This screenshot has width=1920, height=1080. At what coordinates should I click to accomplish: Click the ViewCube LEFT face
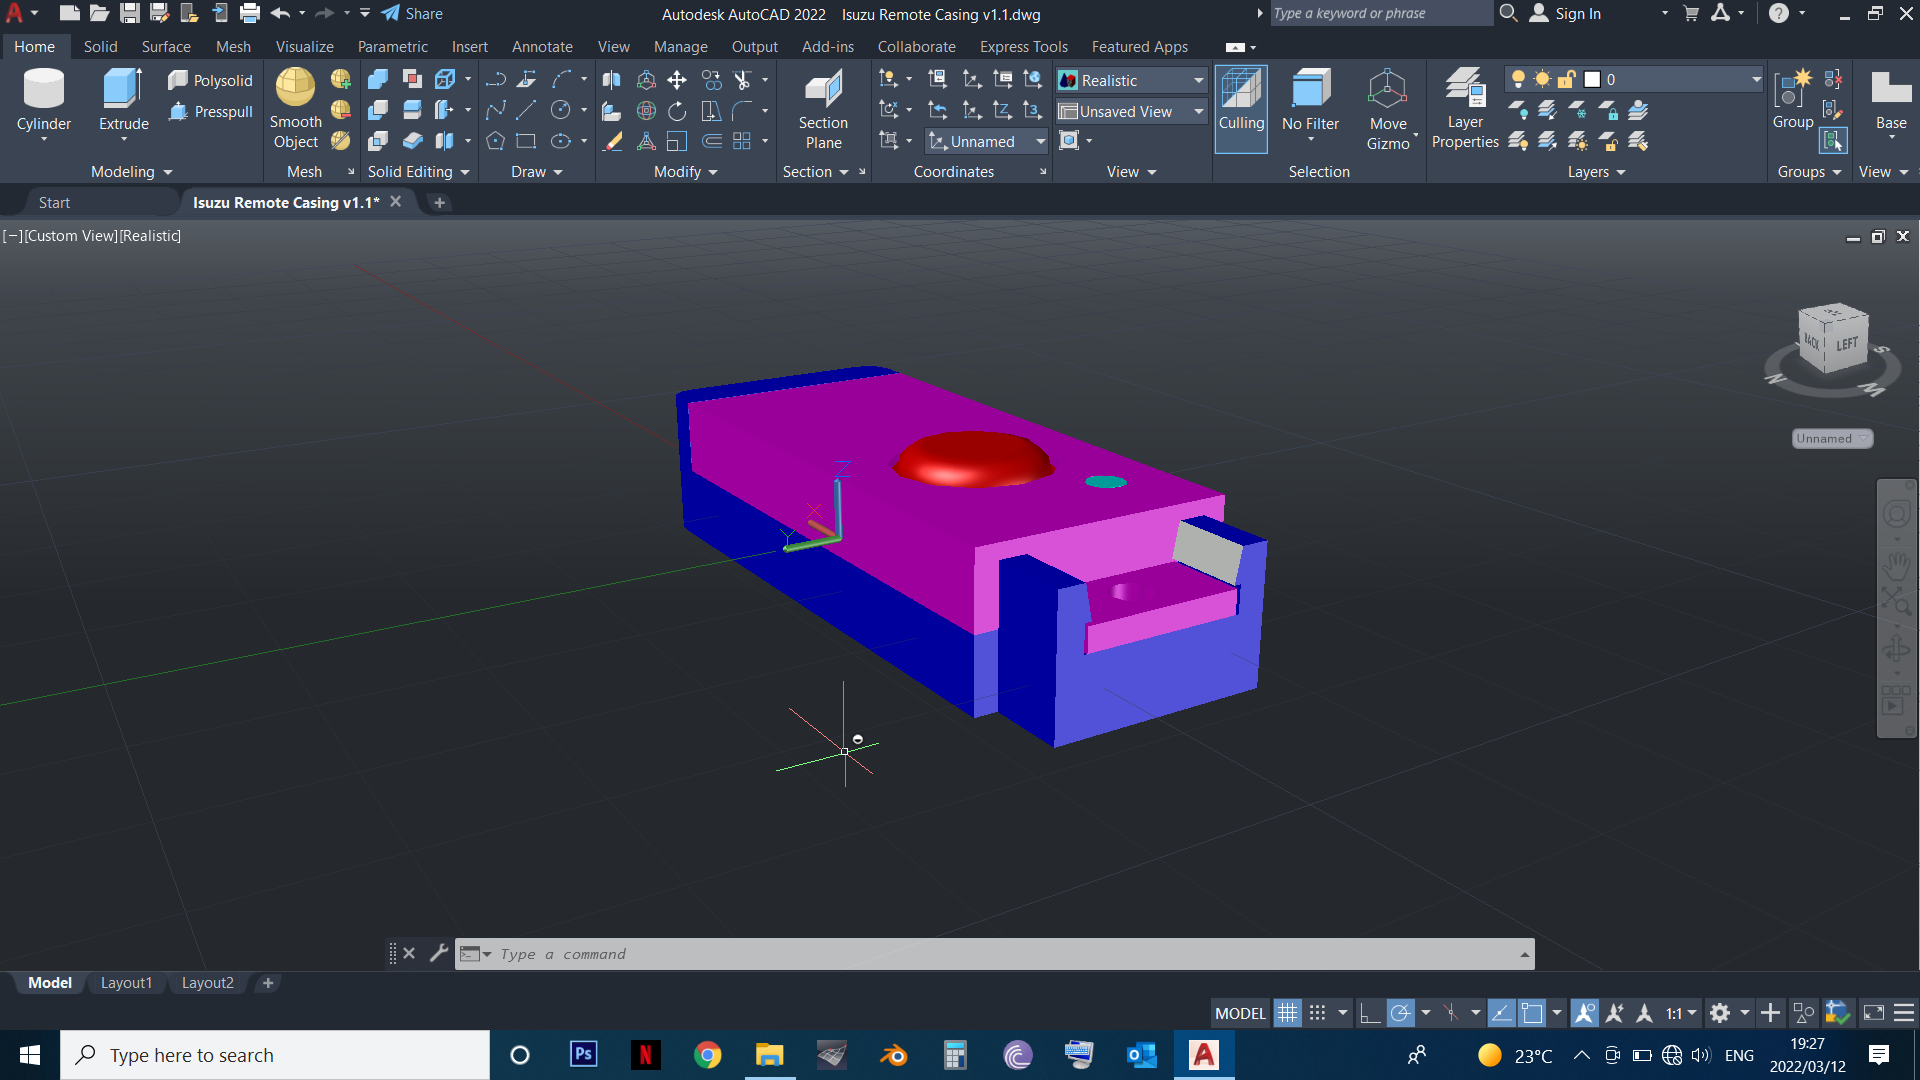click(1847, 343)
